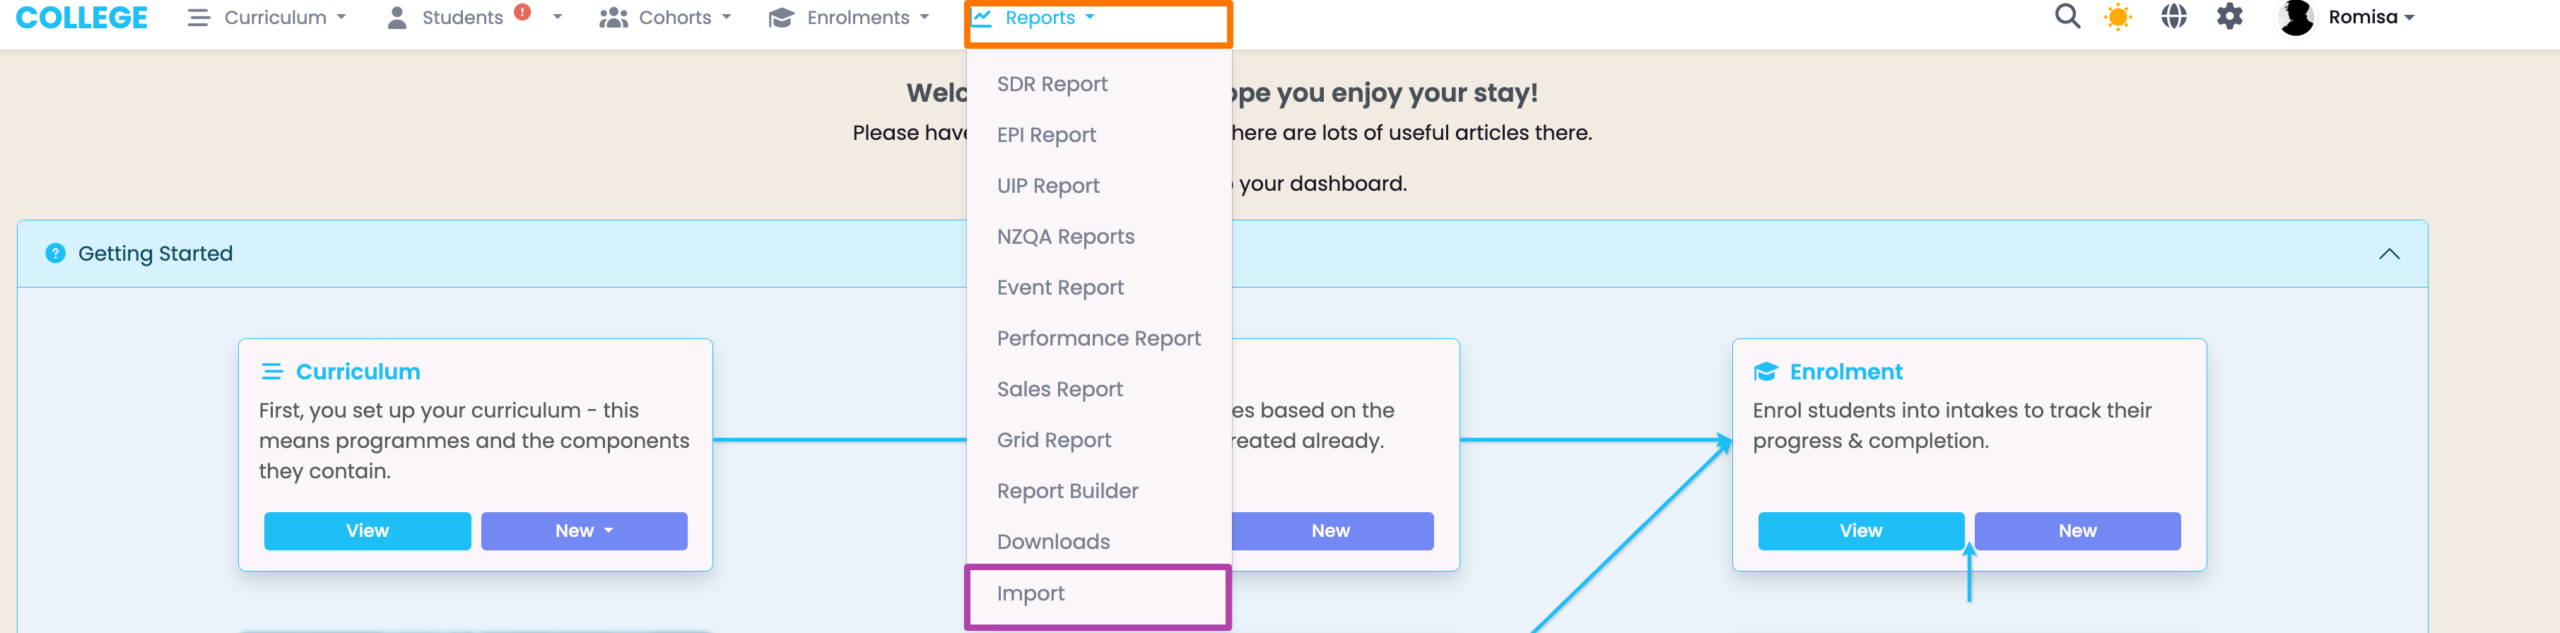Image resolution: width=2560 pixels, height=633 pixels.
Task: Open the settings gear icon
Action: pyautogui.click(x=2230, y=17)
